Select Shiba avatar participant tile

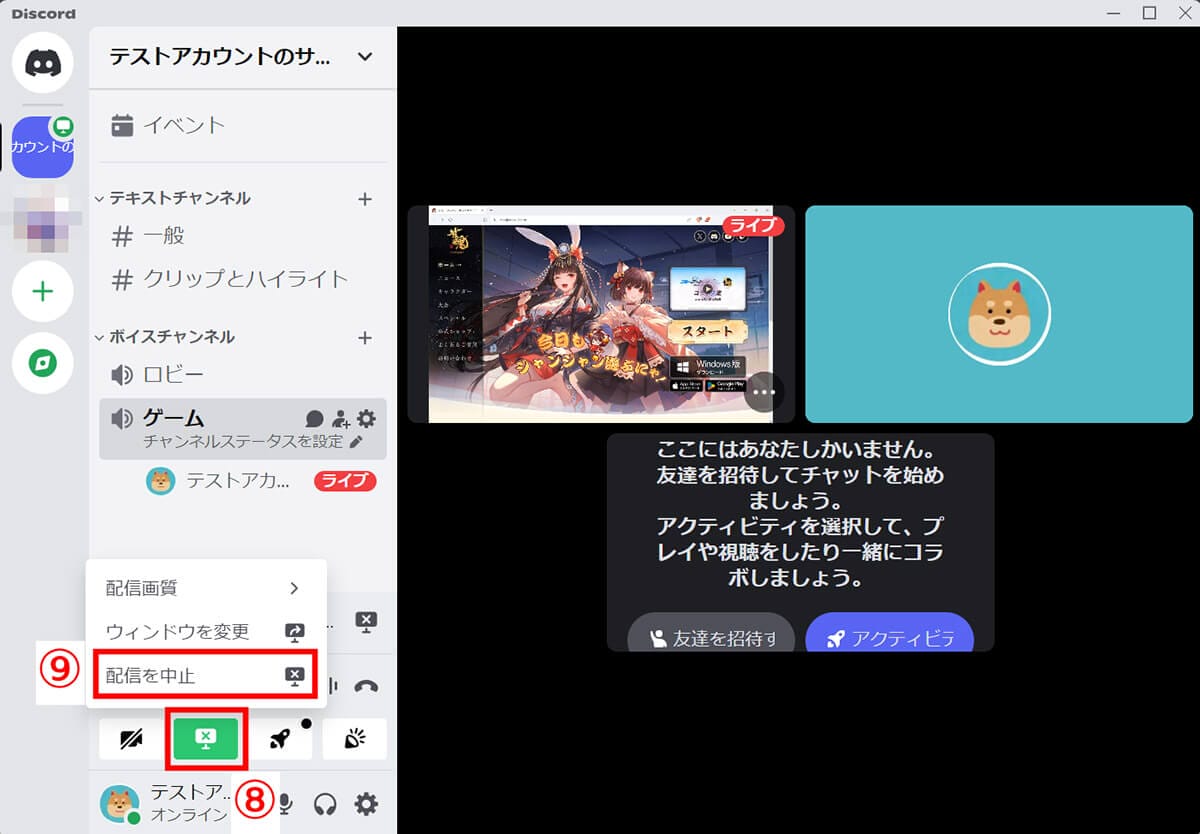click(999, 314)
